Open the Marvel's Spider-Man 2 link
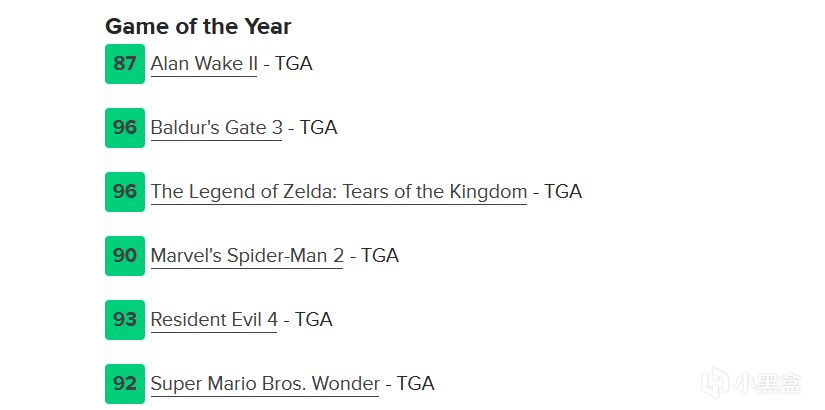825x410 pixels. tap(247, 256)
